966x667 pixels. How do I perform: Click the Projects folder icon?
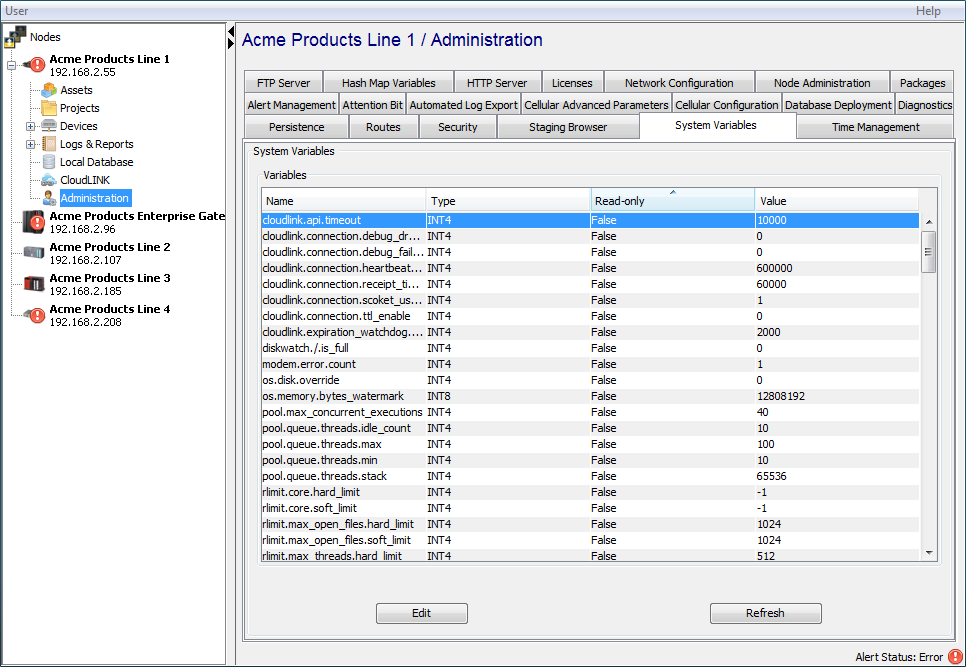pyautogui.click(x=49, y=108)
